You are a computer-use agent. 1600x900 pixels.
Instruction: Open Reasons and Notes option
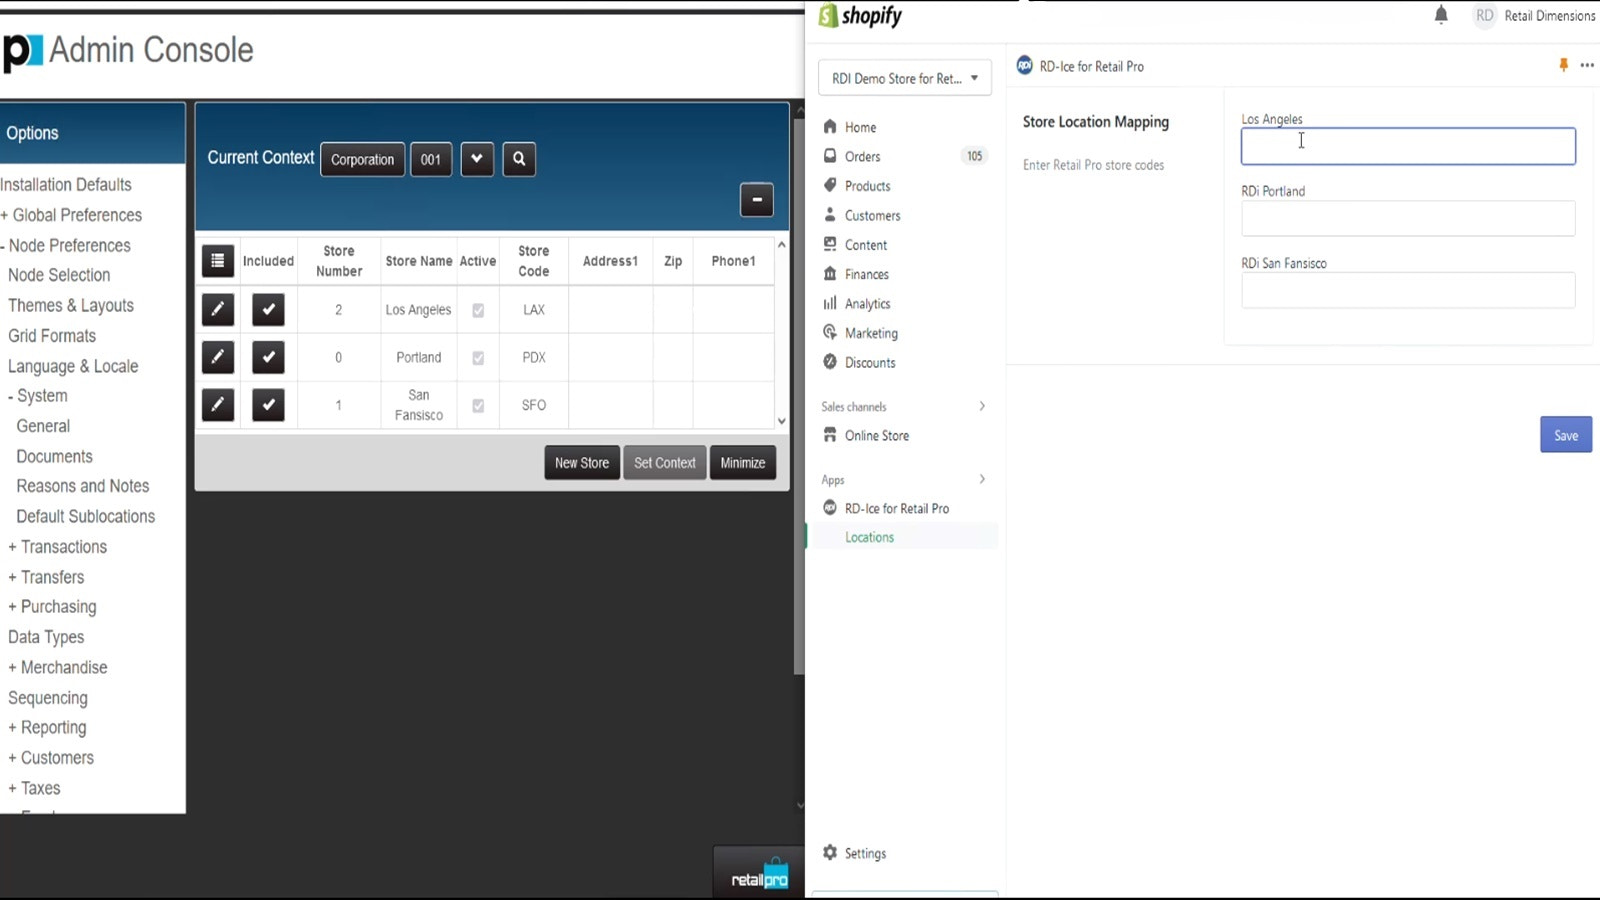coord(83,486)
